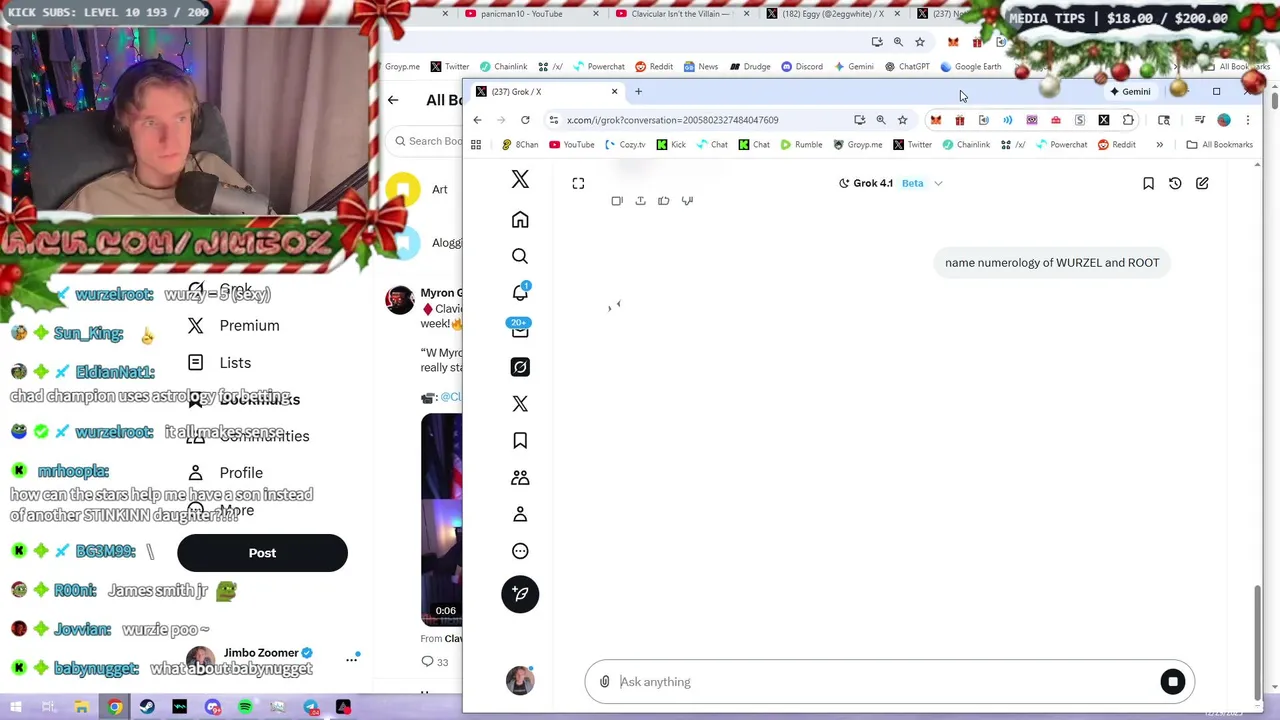Open Notifications bell icon

tap(520, 292)
